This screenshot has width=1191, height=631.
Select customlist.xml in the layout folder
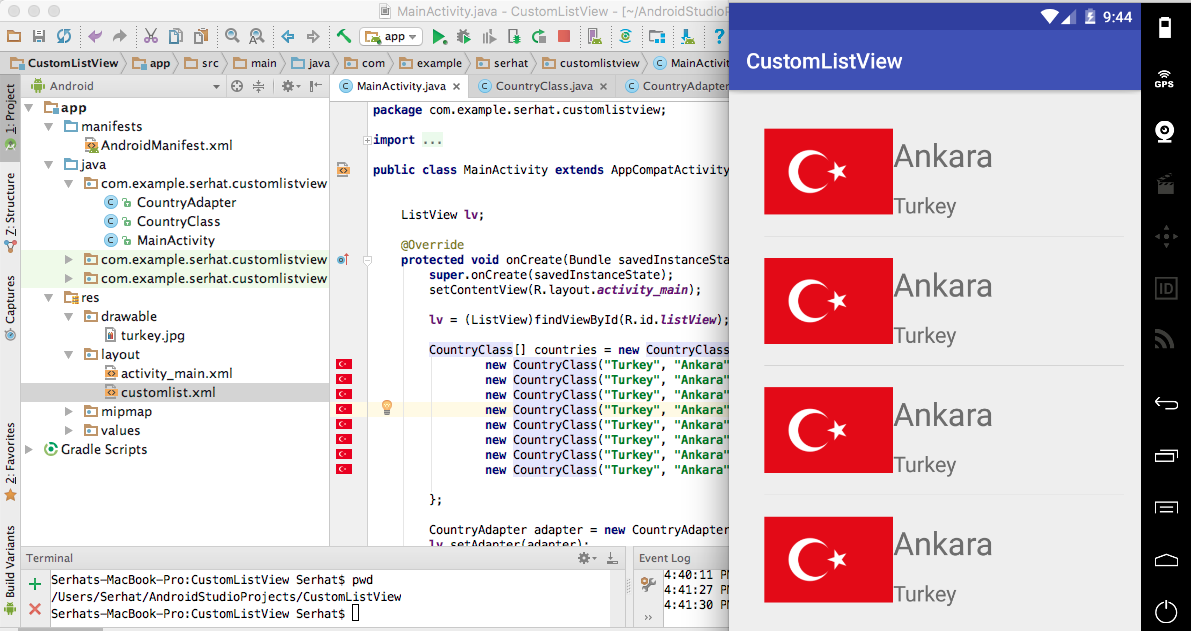point(168,393)
